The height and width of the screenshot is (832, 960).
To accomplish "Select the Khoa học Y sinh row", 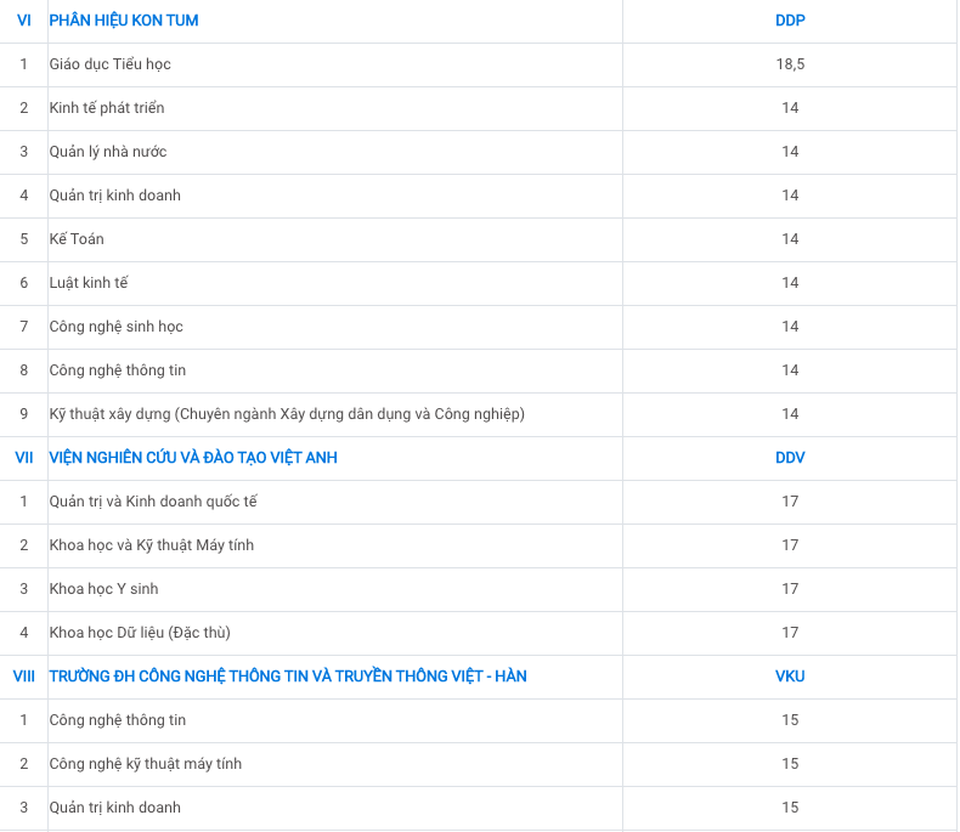I will tap(104, 589).
